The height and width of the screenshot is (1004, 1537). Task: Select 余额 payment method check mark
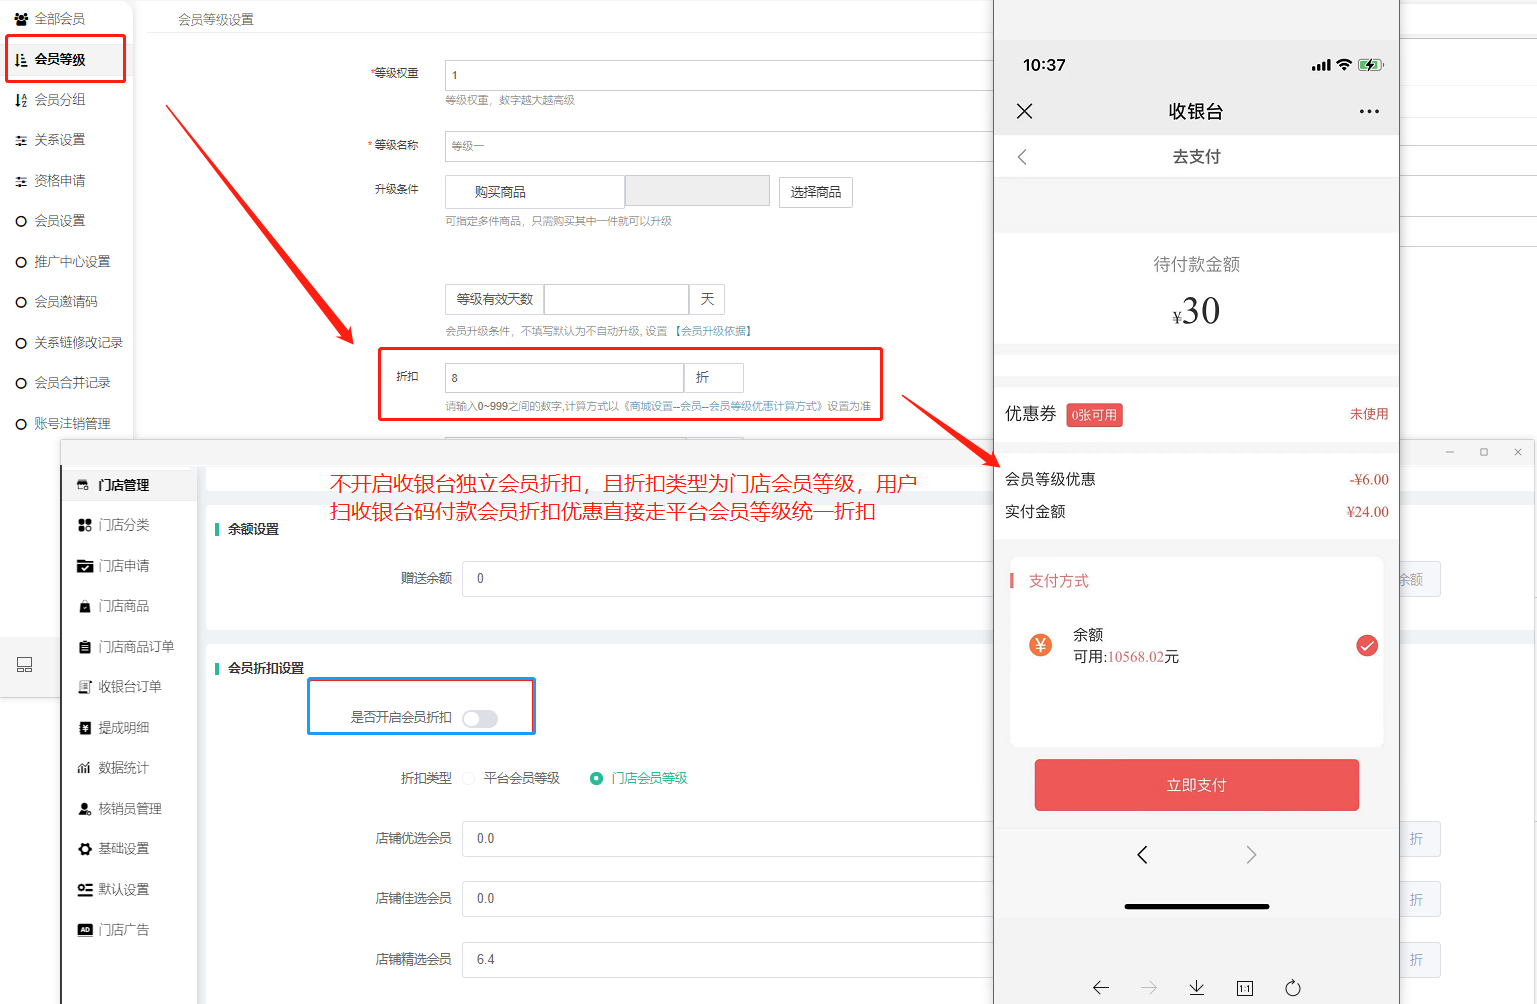1367,646
